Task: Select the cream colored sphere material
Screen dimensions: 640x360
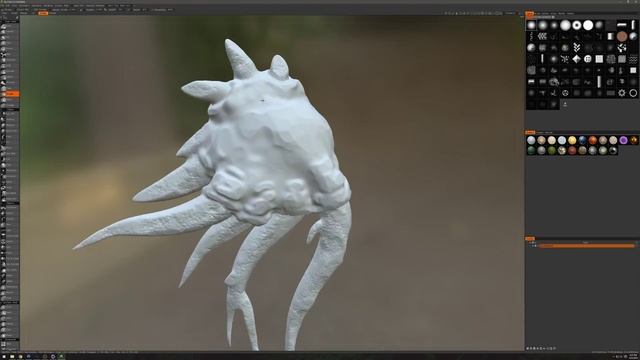Action: point(551,140)
